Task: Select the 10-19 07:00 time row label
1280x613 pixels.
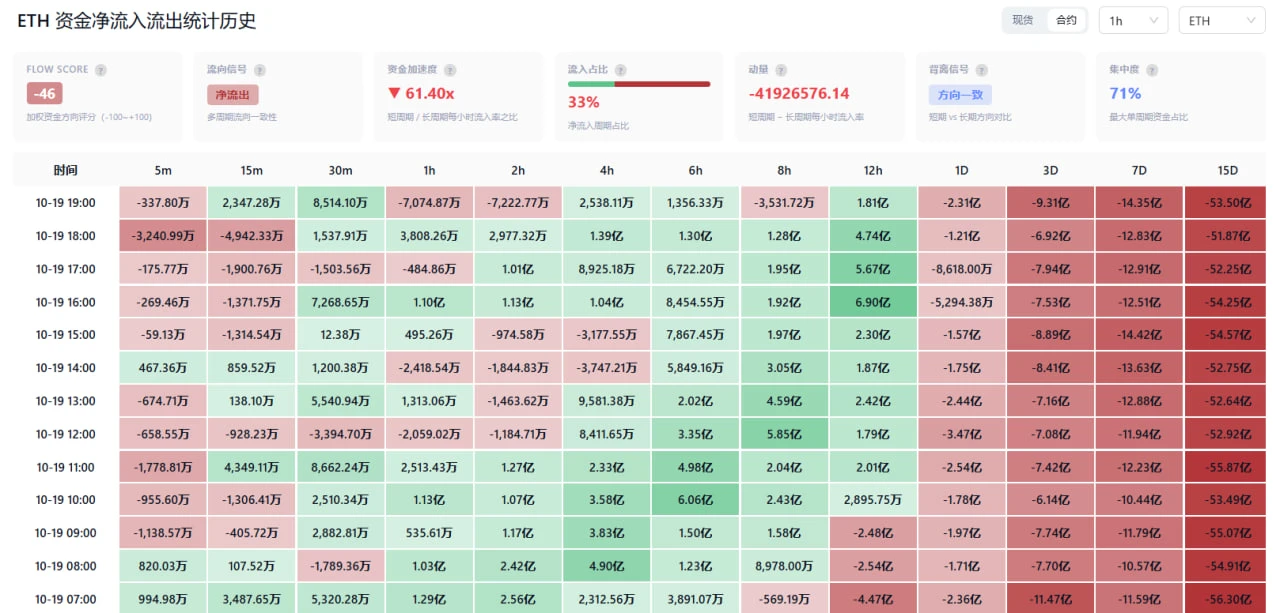Action: pyautogui.click(x=66, y=599)
